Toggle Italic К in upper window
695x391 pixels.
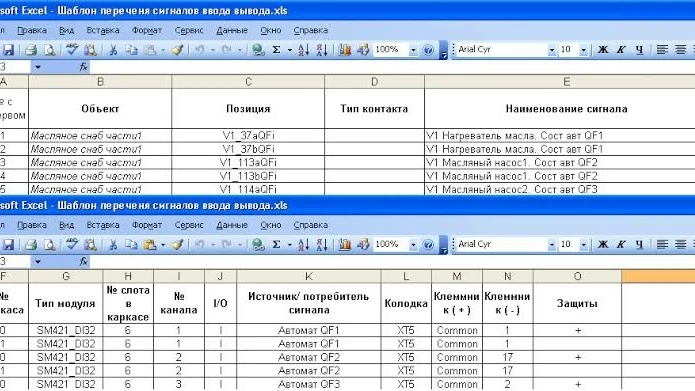tap(621, 50)
